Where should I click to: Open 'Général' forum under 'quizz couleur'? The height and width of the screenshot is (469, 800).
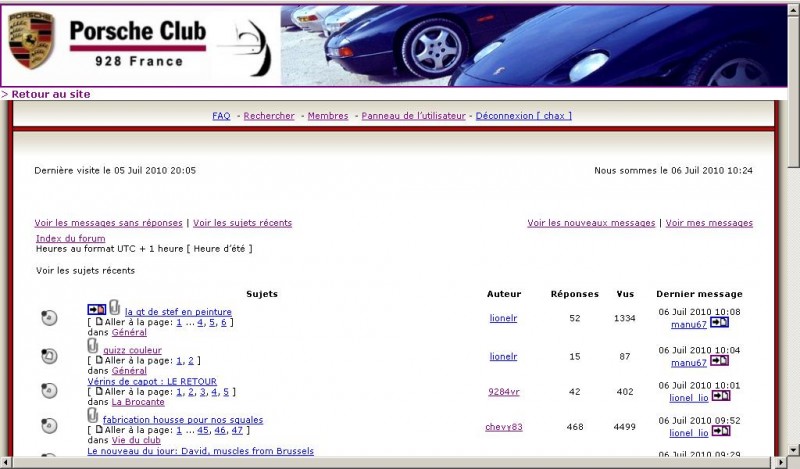point(129,371)
